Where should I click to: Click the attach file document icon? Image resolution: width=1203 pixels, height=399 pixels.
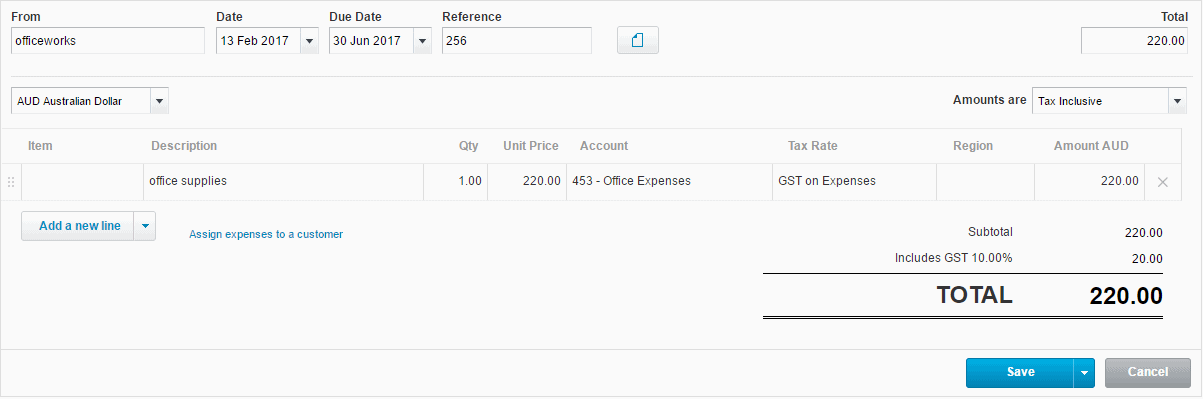point(638,41)
